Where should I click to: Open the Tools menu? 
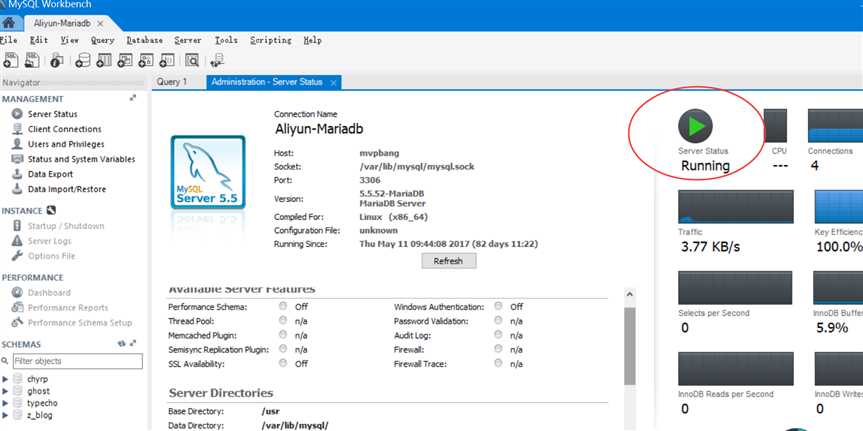point(226,40)
